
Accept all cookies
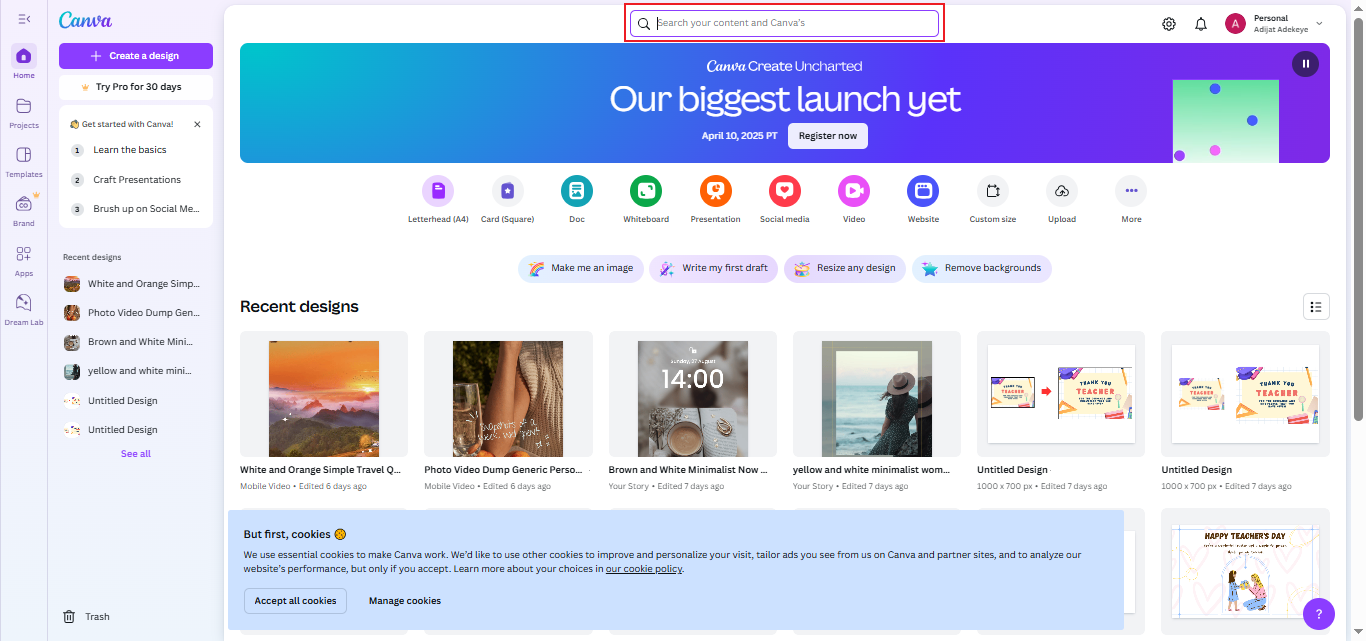(295, 601)
